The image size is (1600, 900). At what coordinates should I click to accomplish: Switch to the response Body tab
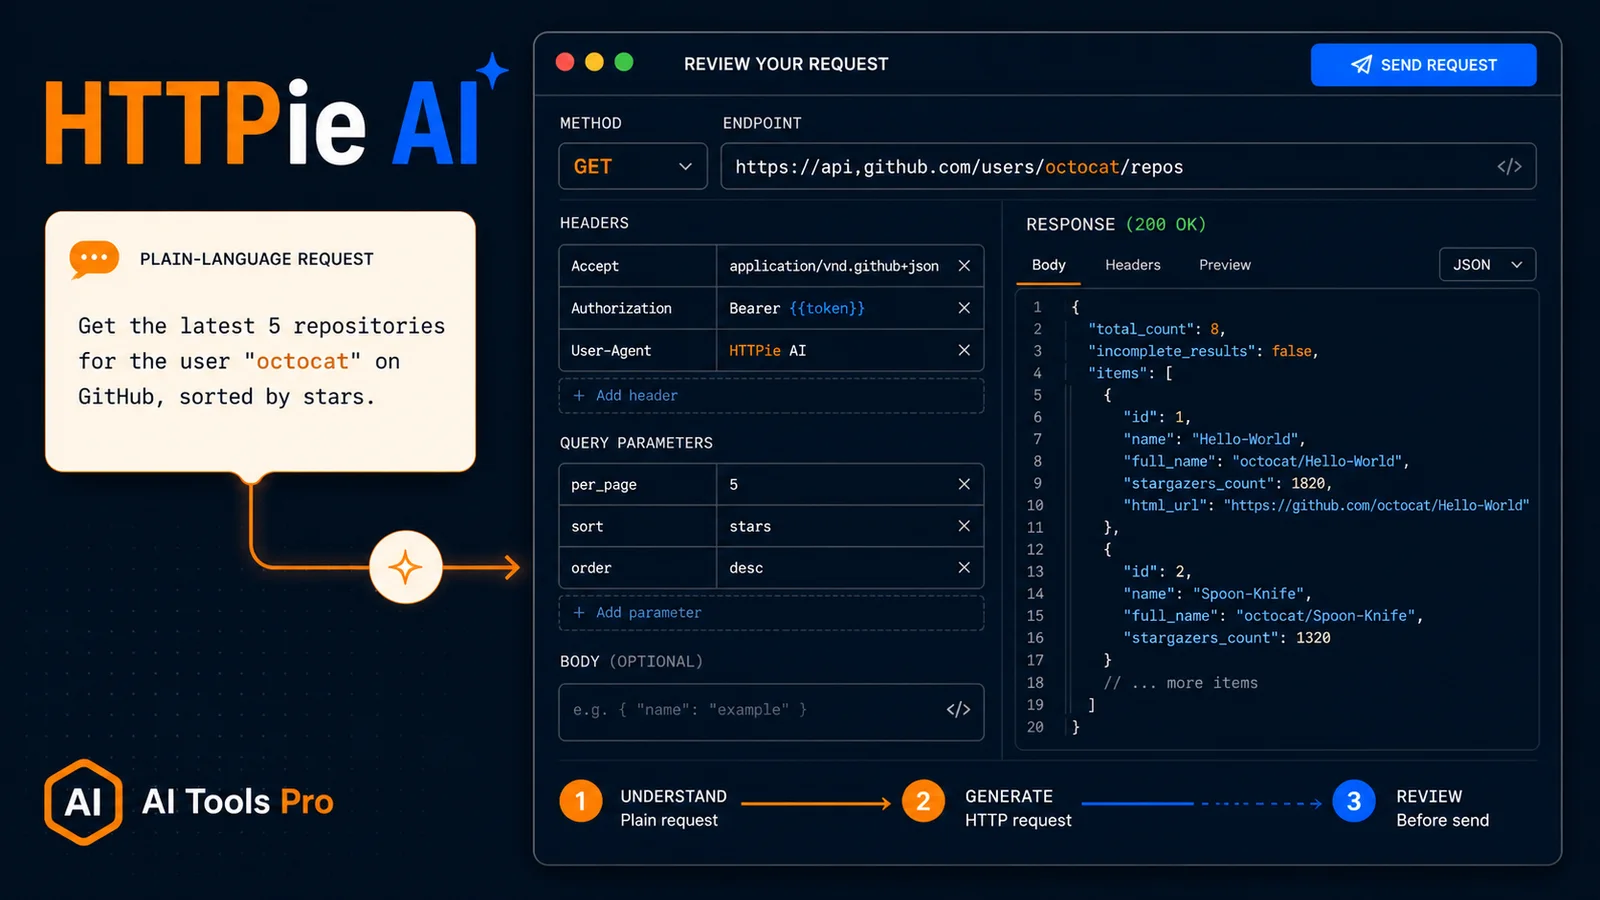pyautogui.click(x=1048, y=265)
